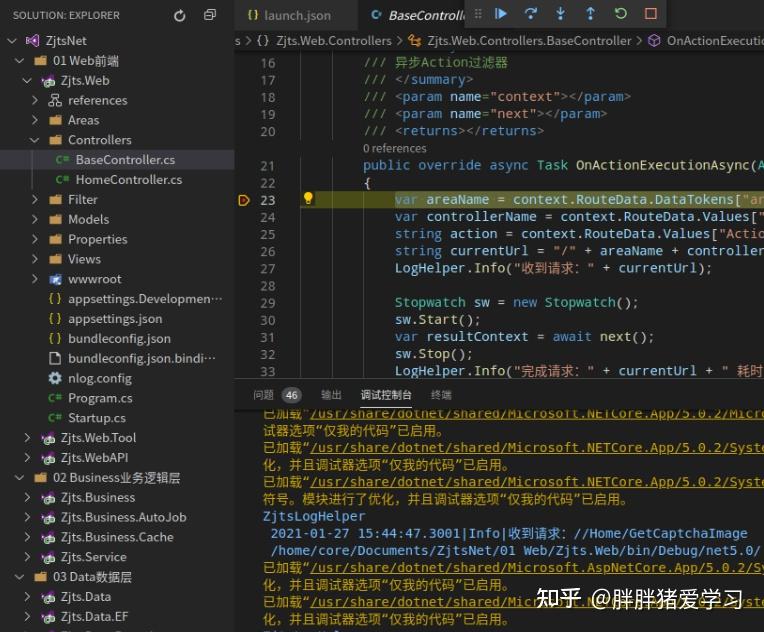
Task: Expand the Zjts.Service project
Action: [27, 557]
